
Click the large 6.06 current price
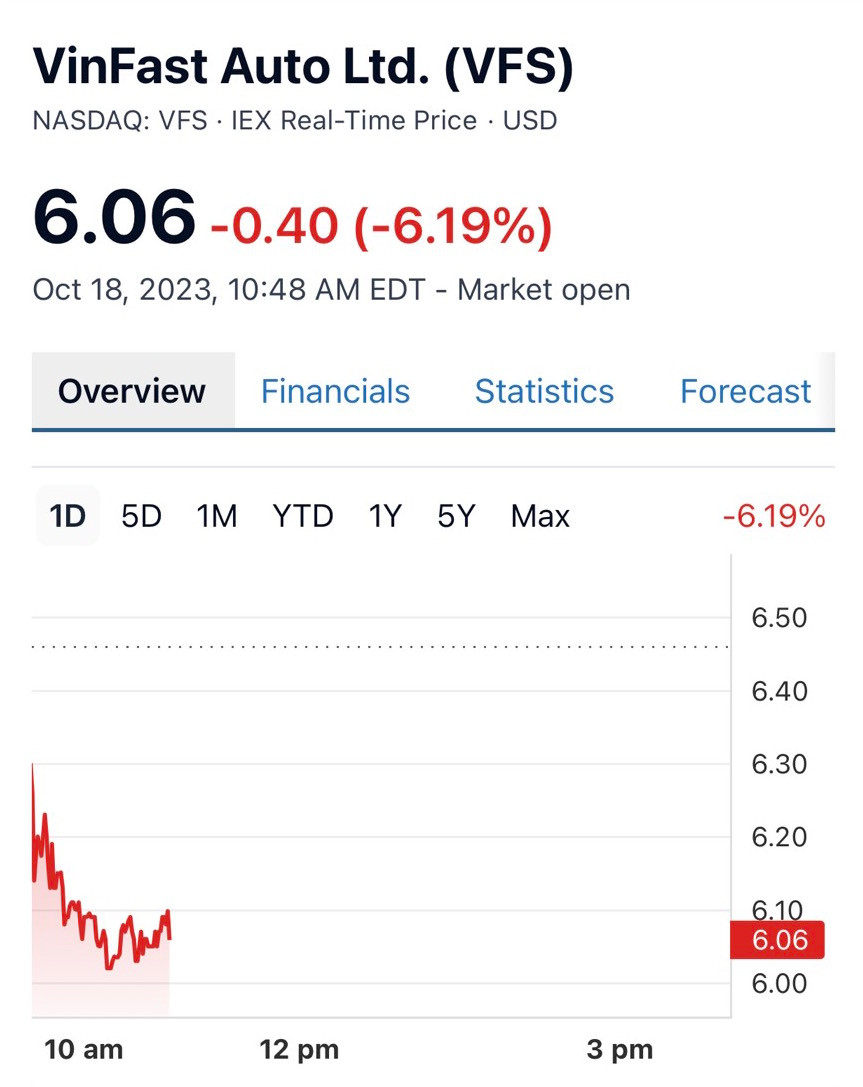(x=114, y=217)
